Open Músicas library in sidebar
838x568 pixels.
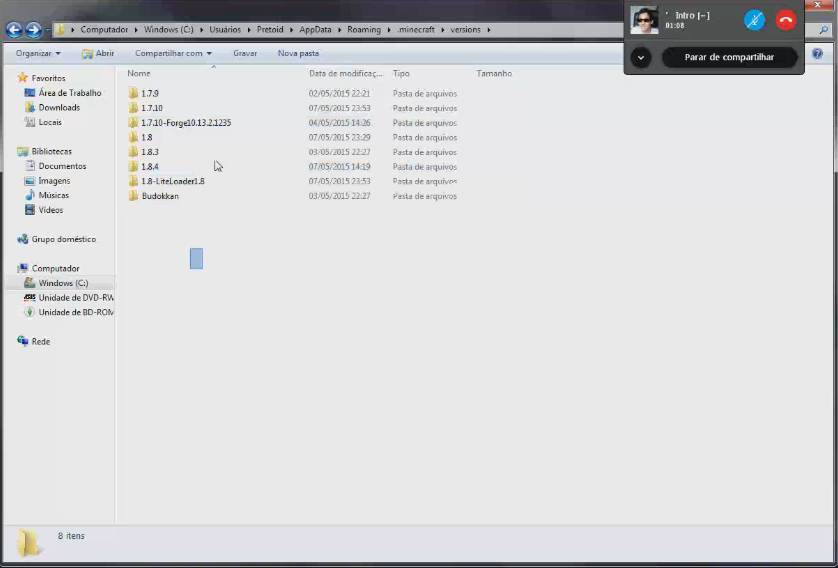[x=53, y=196]
